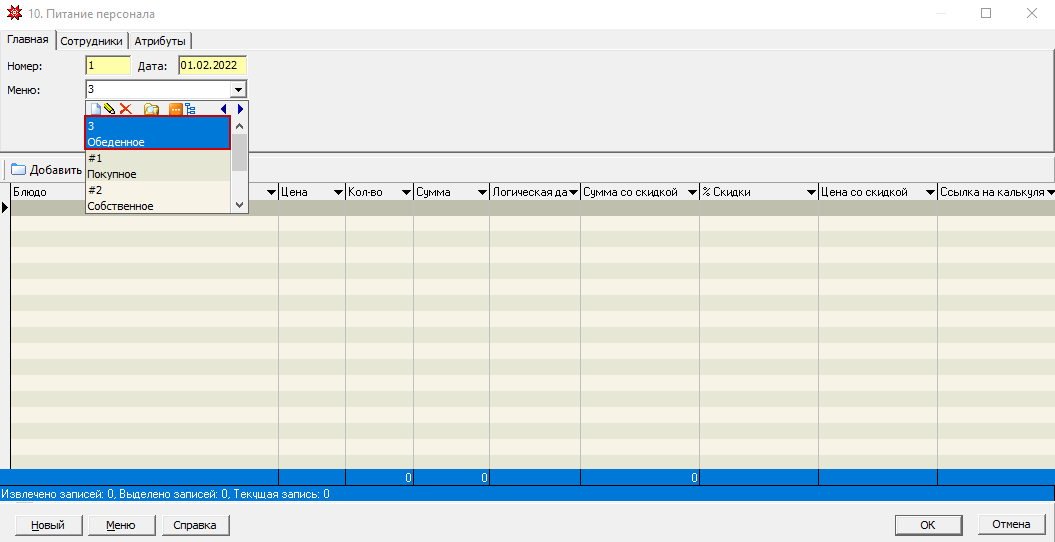Image resolution: width=1055 pixels, height=542 pixels.
Task: Click the orange ellipsis icon
Action: [174, 109]
